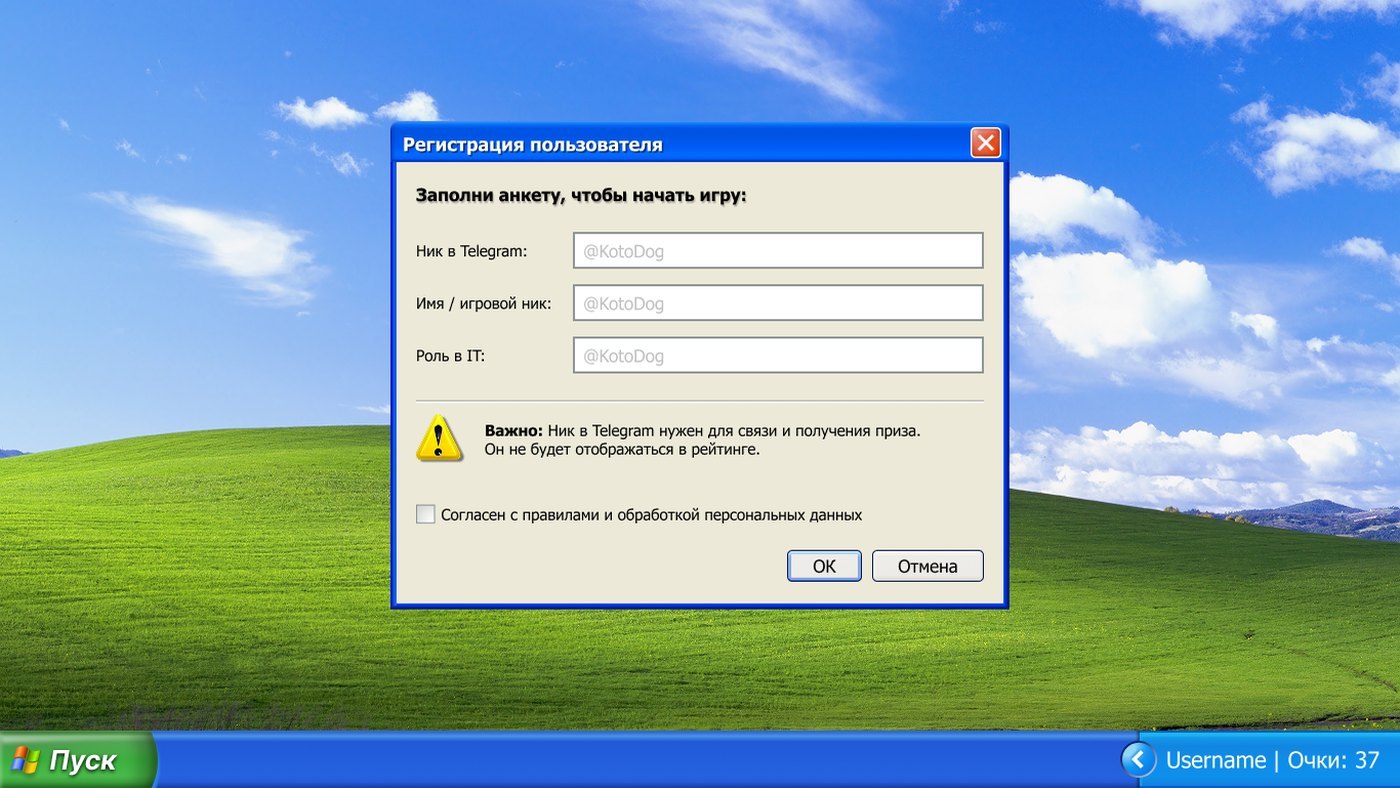Click the Windows flag logo on Пуск

(26, 760)
